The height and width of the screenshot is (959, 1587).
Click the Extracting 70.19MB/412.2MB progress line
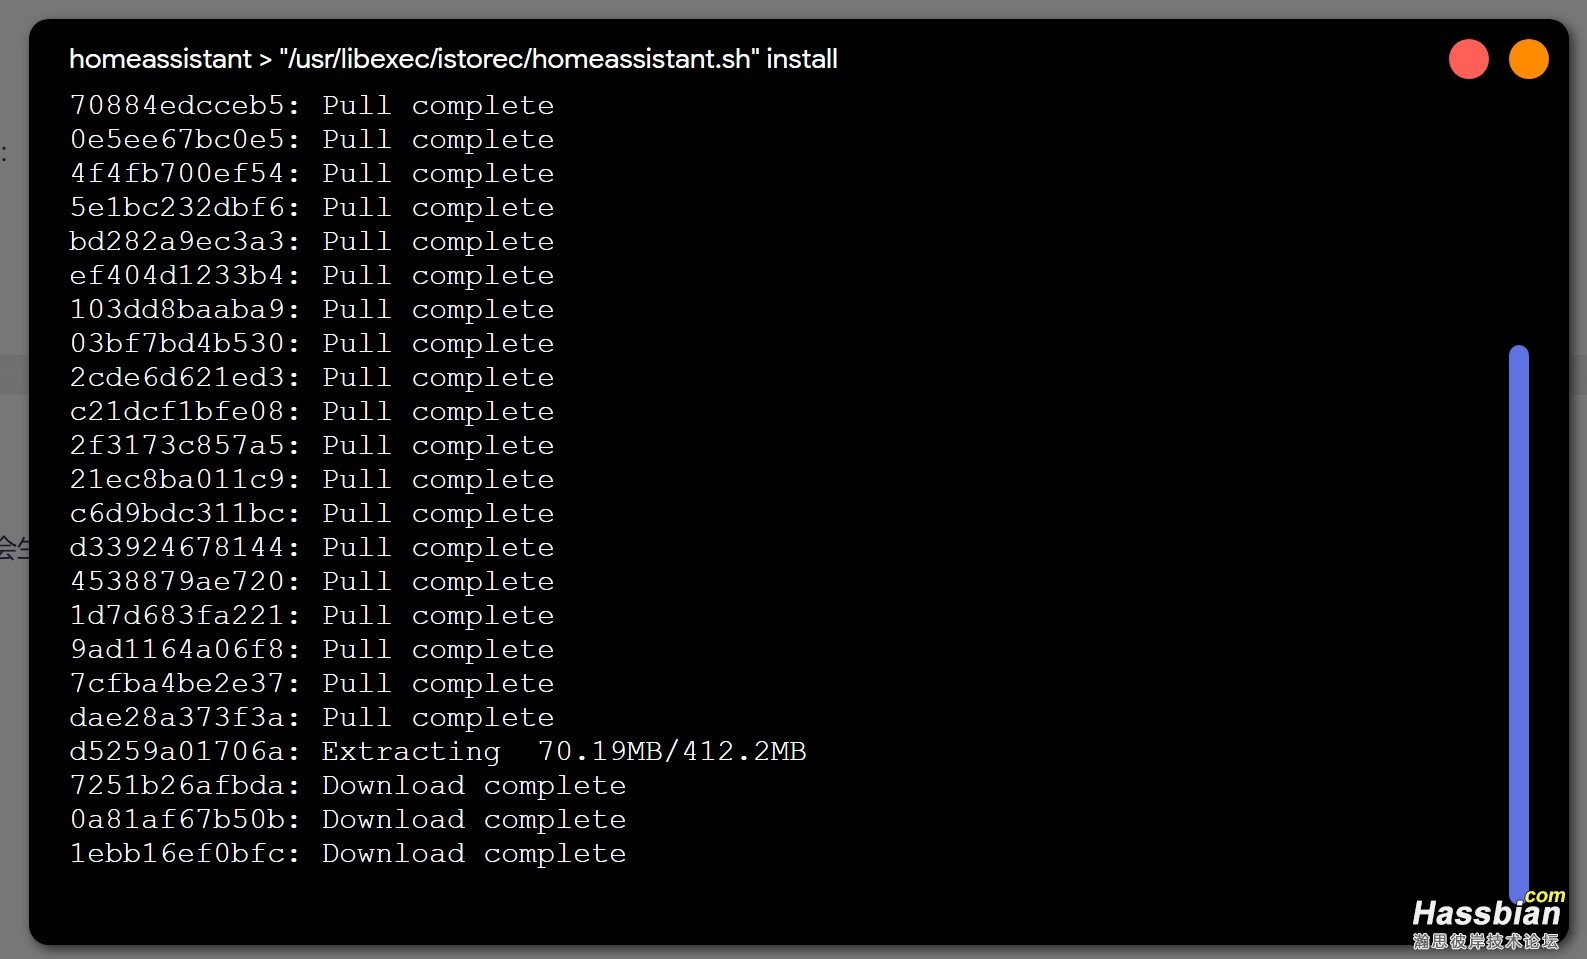click(x=438, y=751)
